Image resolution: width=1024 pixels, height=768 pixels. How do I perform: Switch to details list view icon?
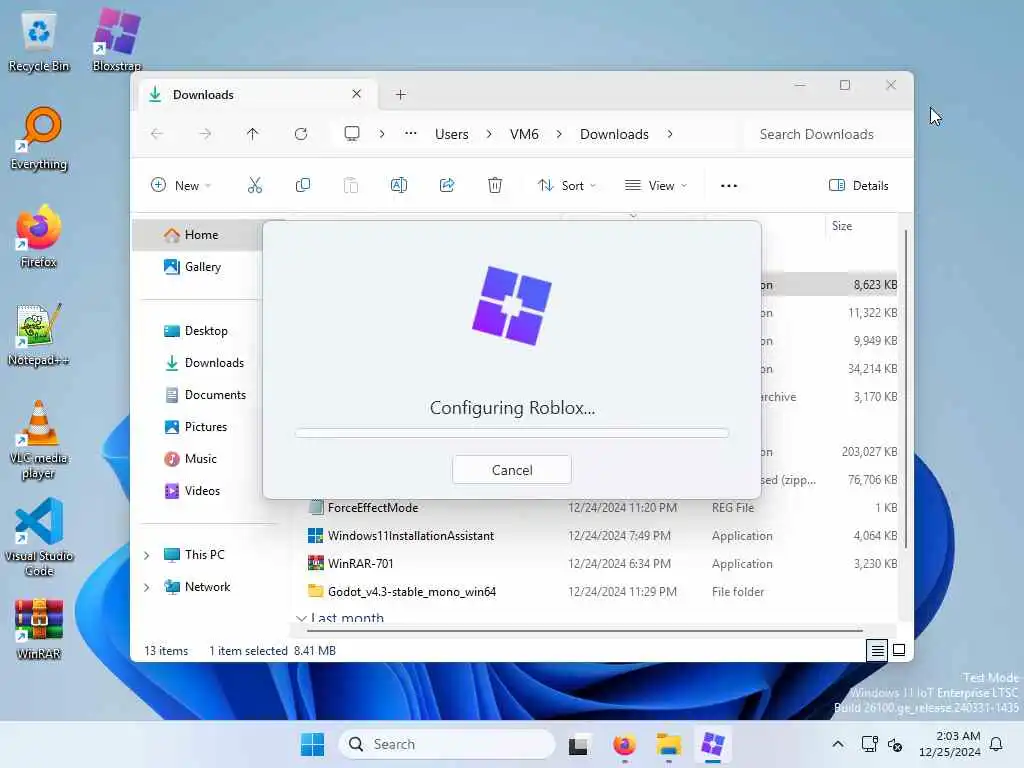click(877, 650)
